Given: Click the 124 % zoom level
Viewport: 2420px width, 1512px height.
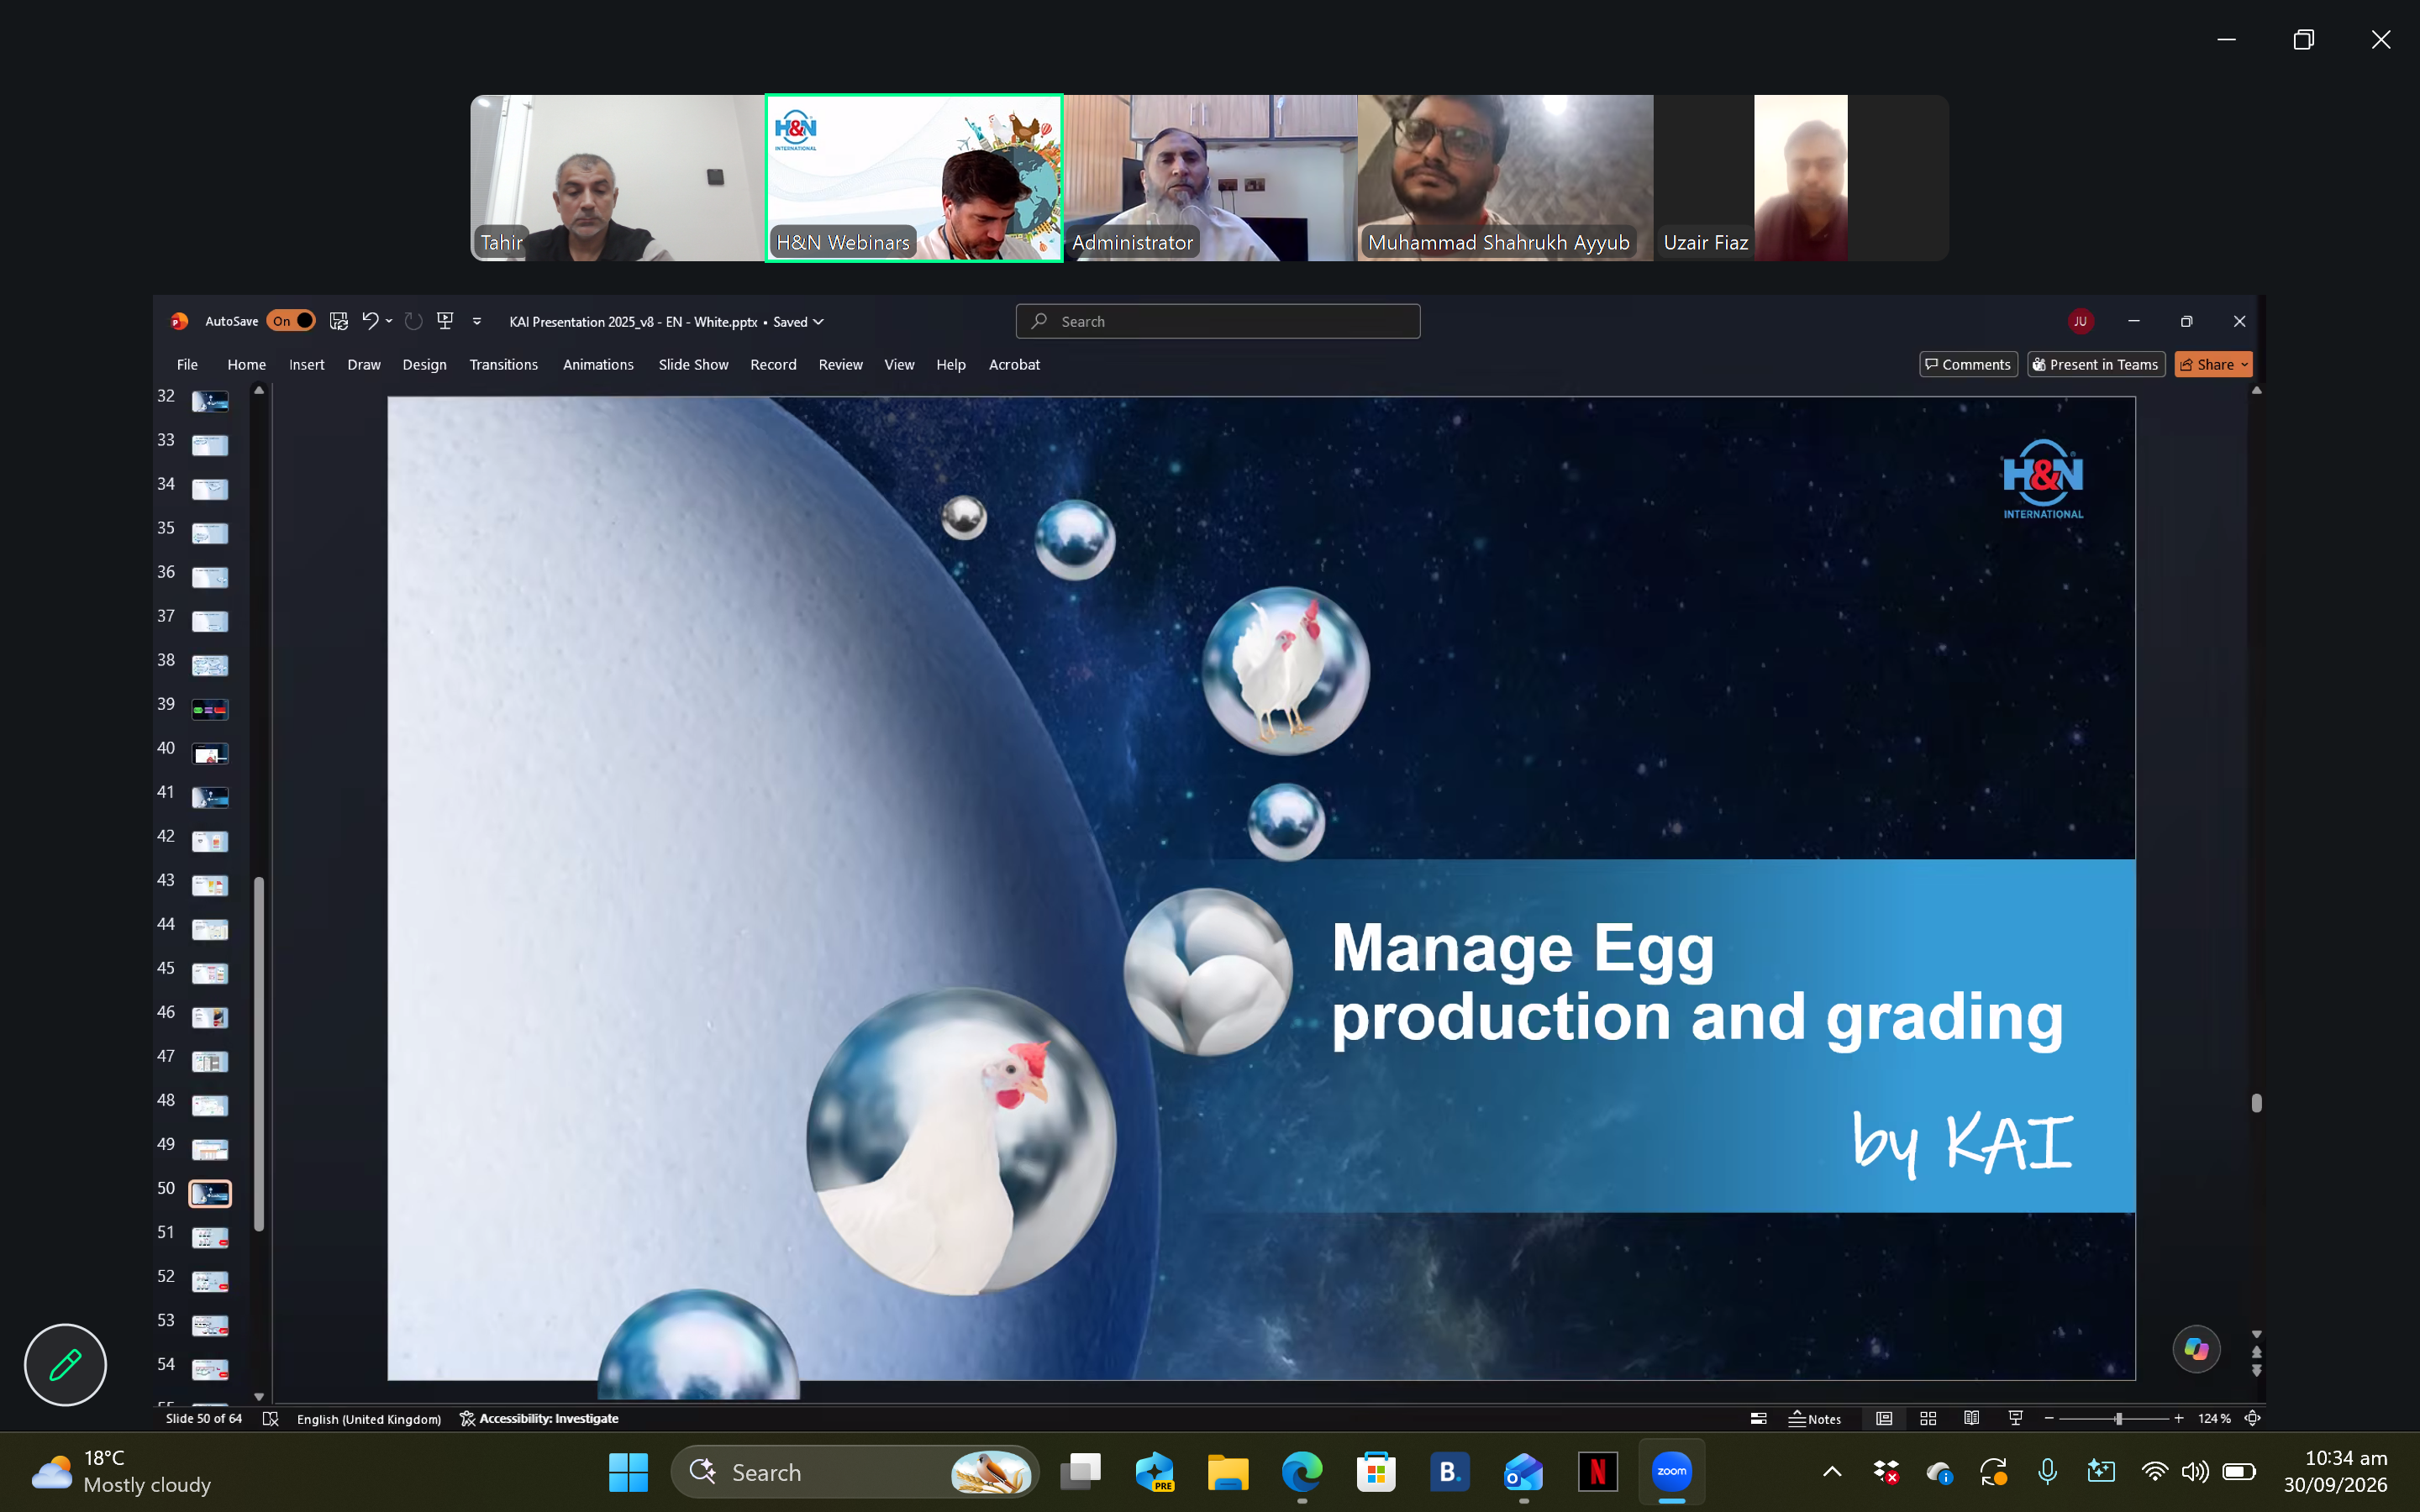Looking at the screenshot, I should click(x=2214, y=1418).
